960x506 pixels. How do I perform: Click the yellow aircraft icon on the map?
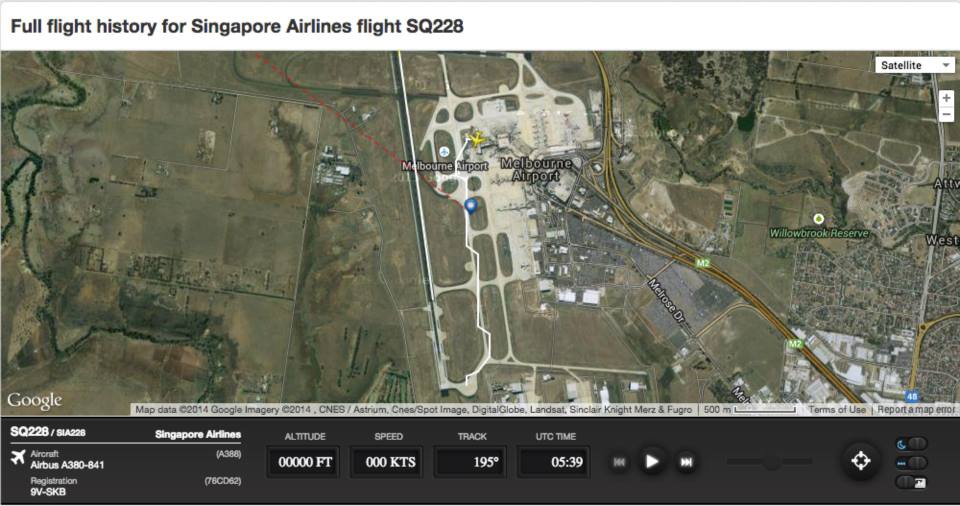point(474,140)
